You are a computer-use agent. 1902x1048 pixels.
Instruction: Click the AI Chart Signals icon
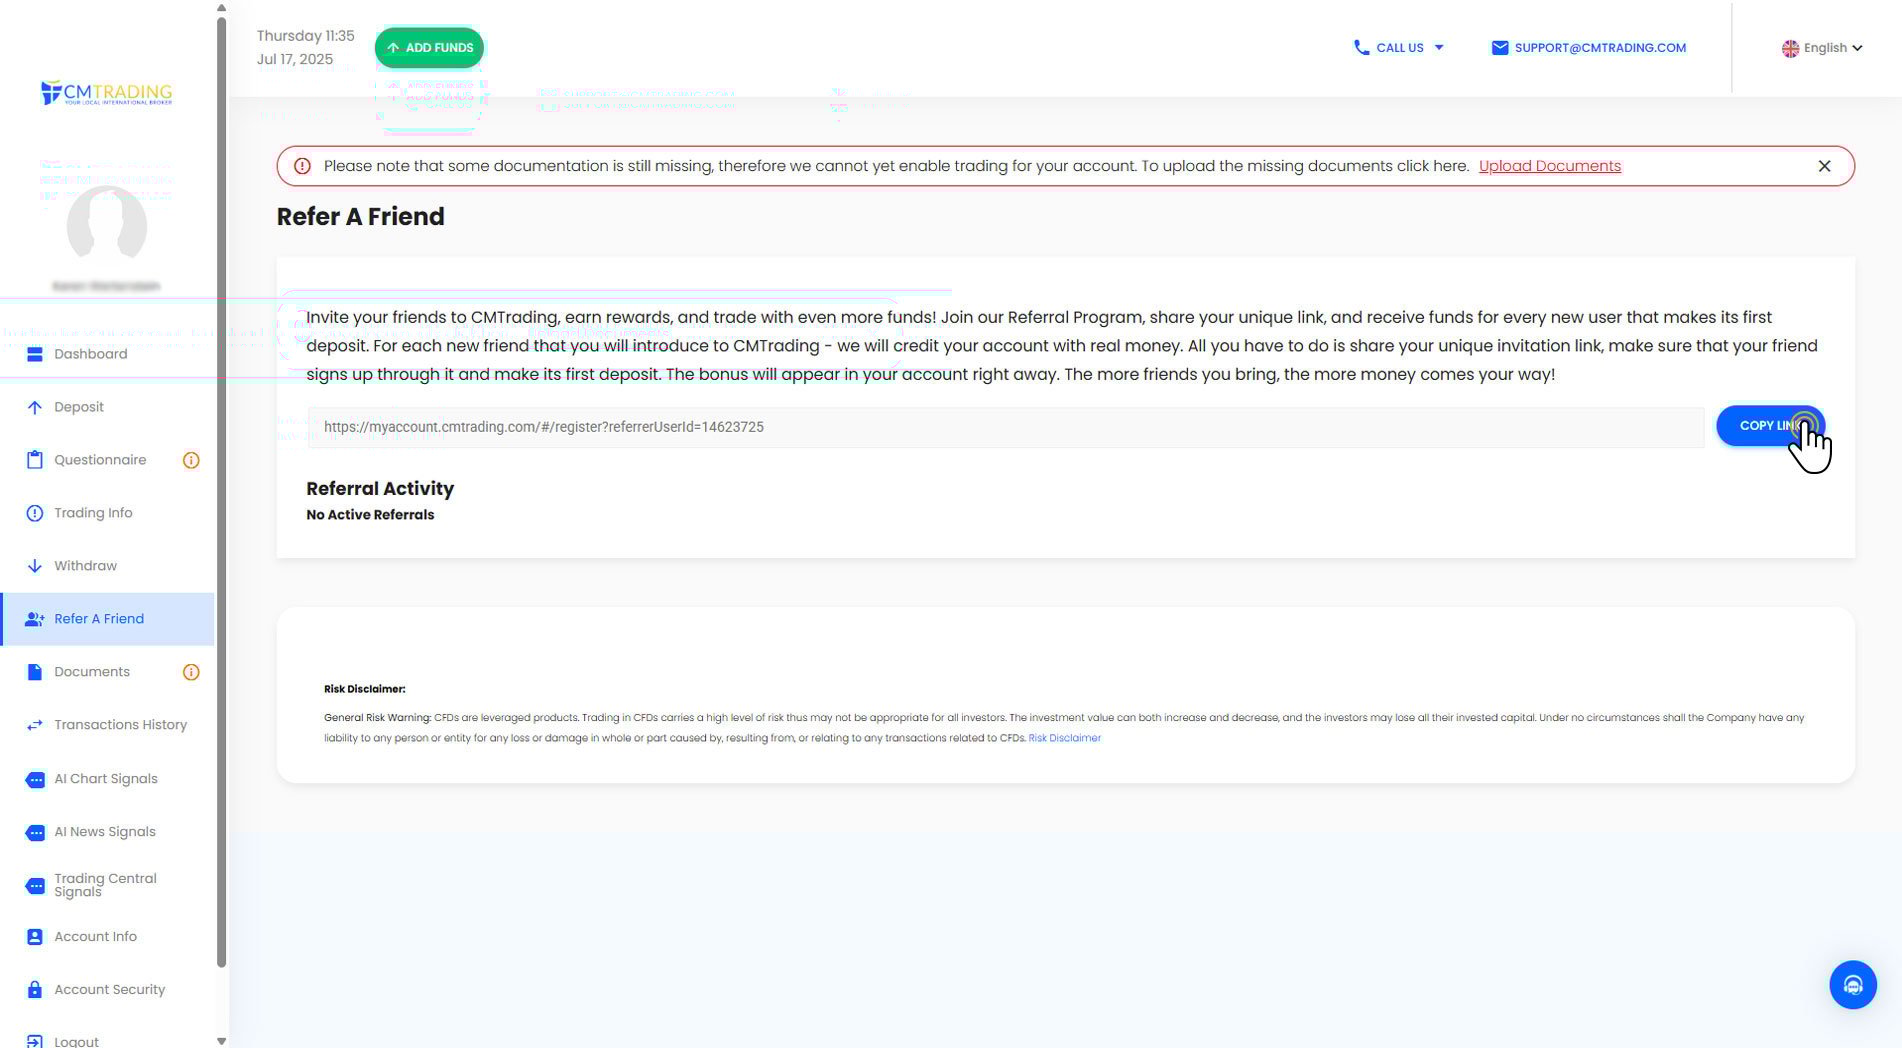pyautogui.click(x=35, y=779)
